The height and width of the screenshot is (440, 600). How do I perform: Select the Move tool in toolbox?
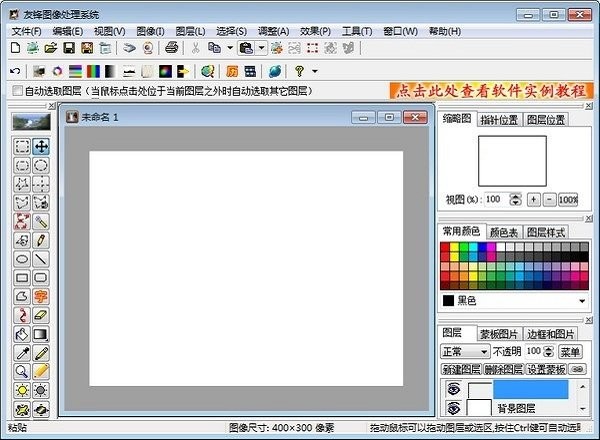[x=41, y=146]
